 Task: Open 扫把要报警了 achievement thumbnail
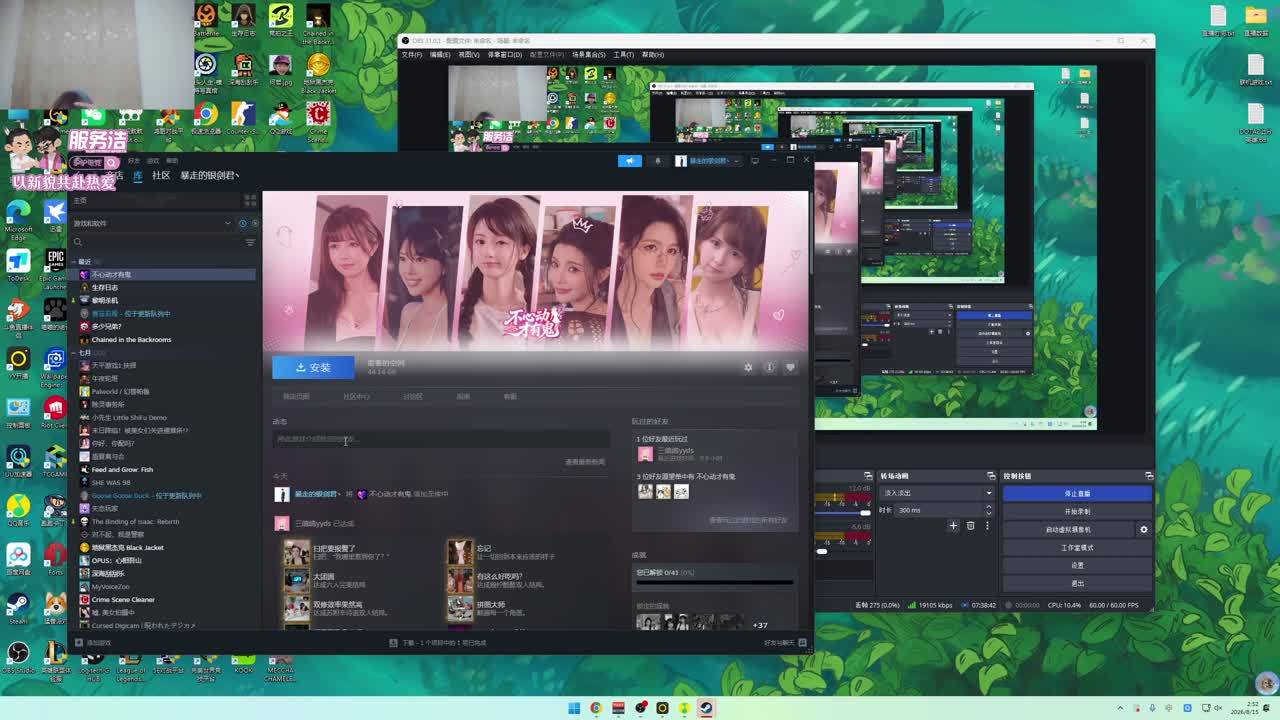[x=297, y=552]
